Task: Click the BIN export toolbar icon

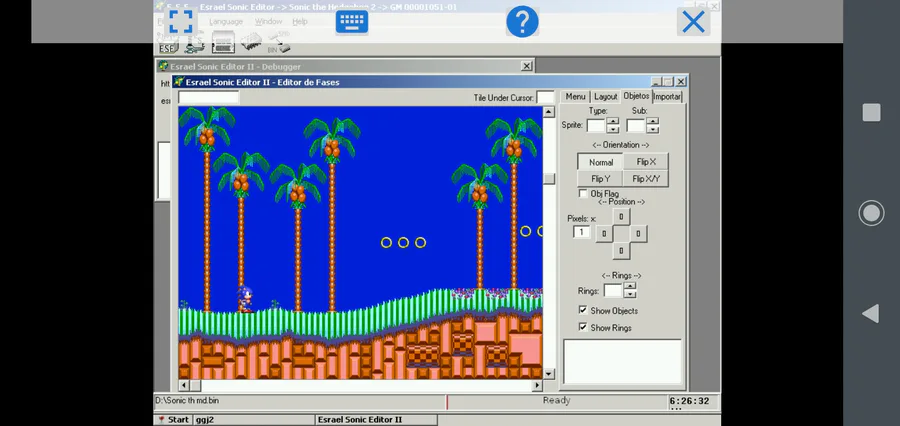Action: tap(279, 44)
